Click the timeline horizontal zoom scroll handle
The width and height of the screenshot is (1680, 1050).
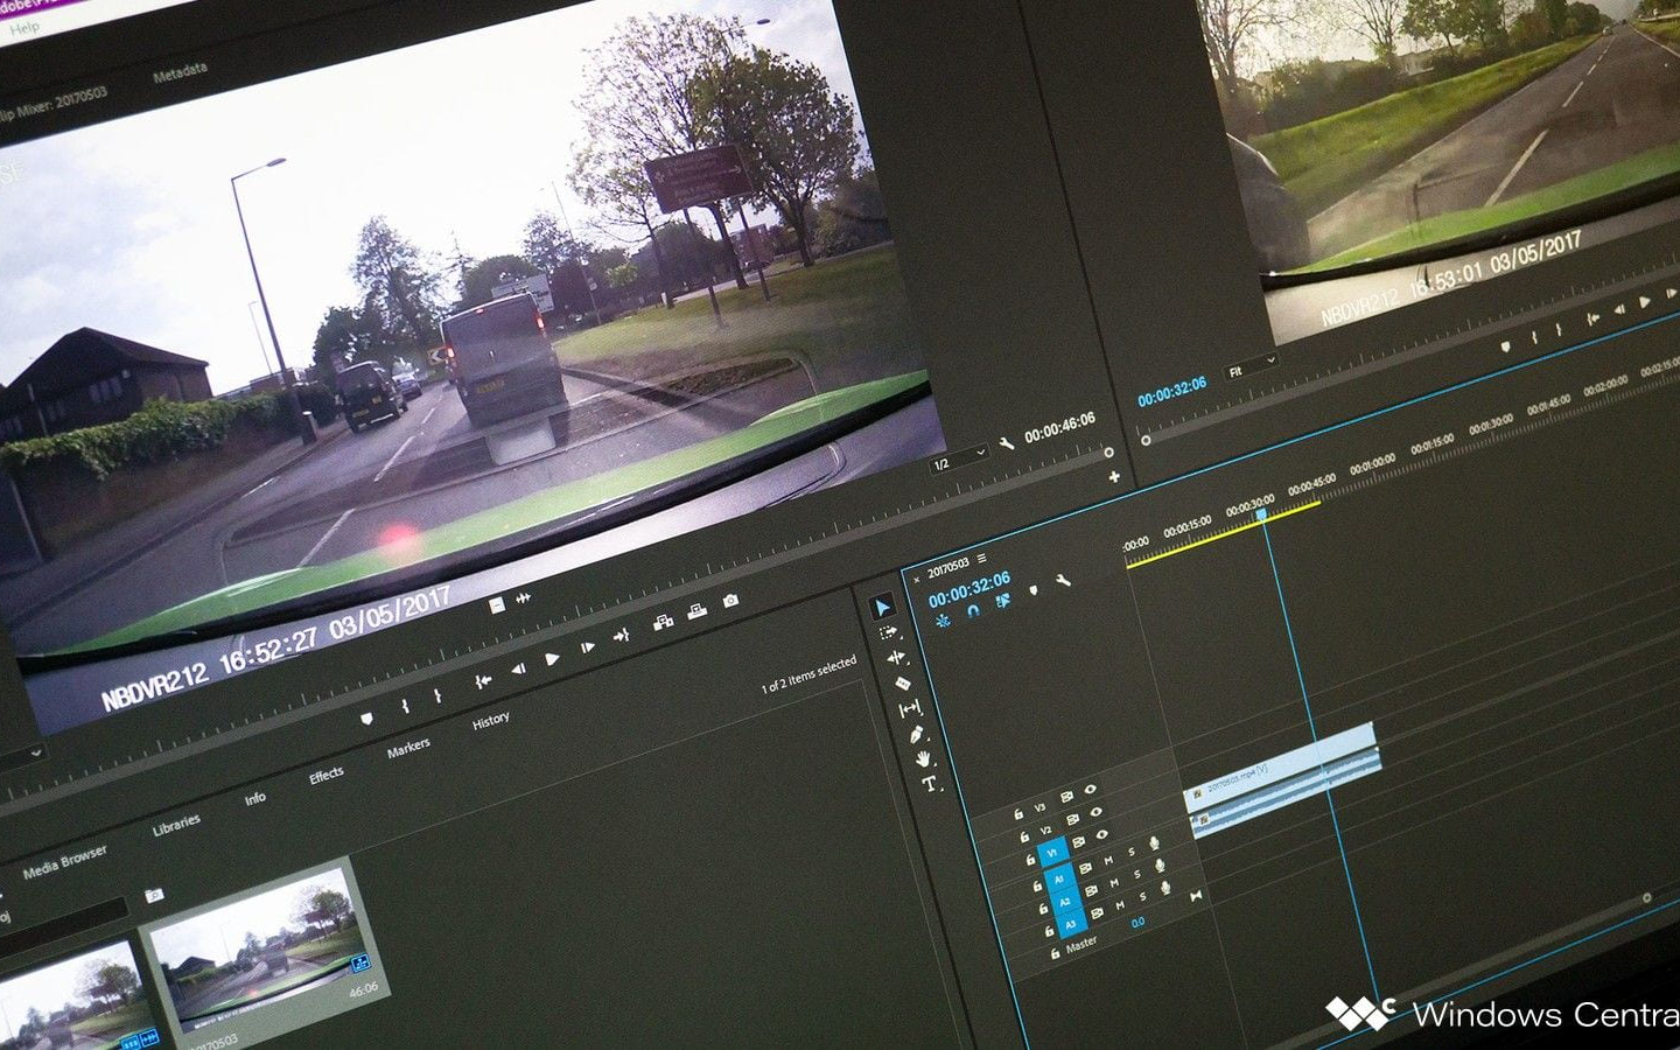pos(1646,897)
